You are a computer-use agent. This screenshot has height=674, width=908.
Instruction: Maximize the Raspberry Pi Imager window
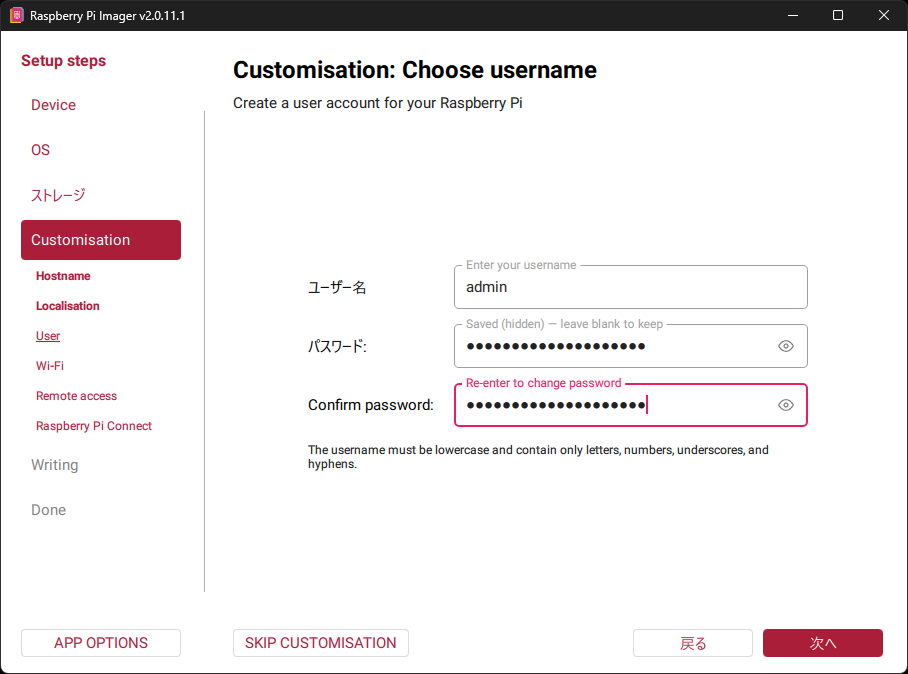[838, 15]
